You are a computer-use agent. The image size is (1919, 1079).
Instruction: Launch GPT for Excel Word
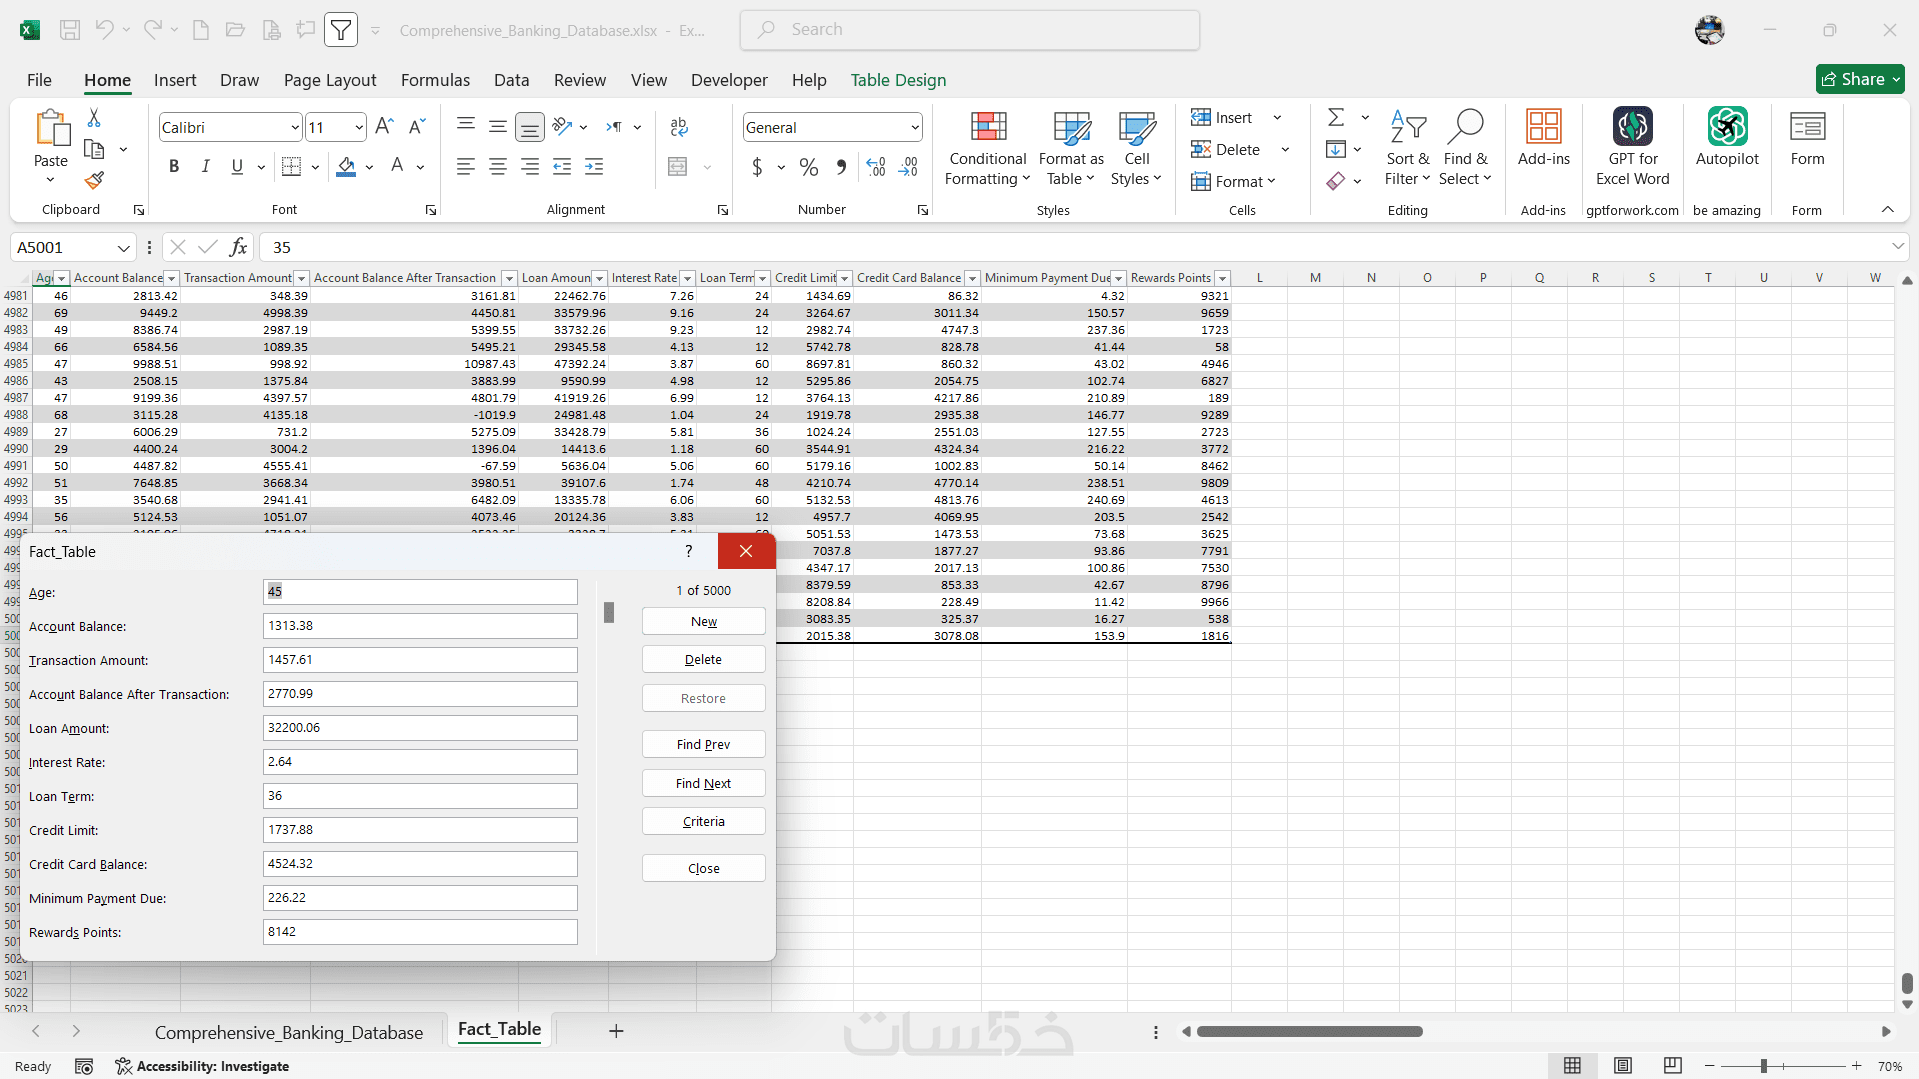point(1632,147)
